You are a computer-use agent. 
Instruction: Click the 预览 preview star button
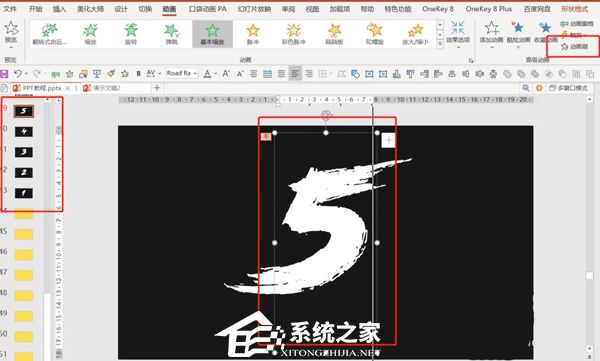click(x=11, y=33)
